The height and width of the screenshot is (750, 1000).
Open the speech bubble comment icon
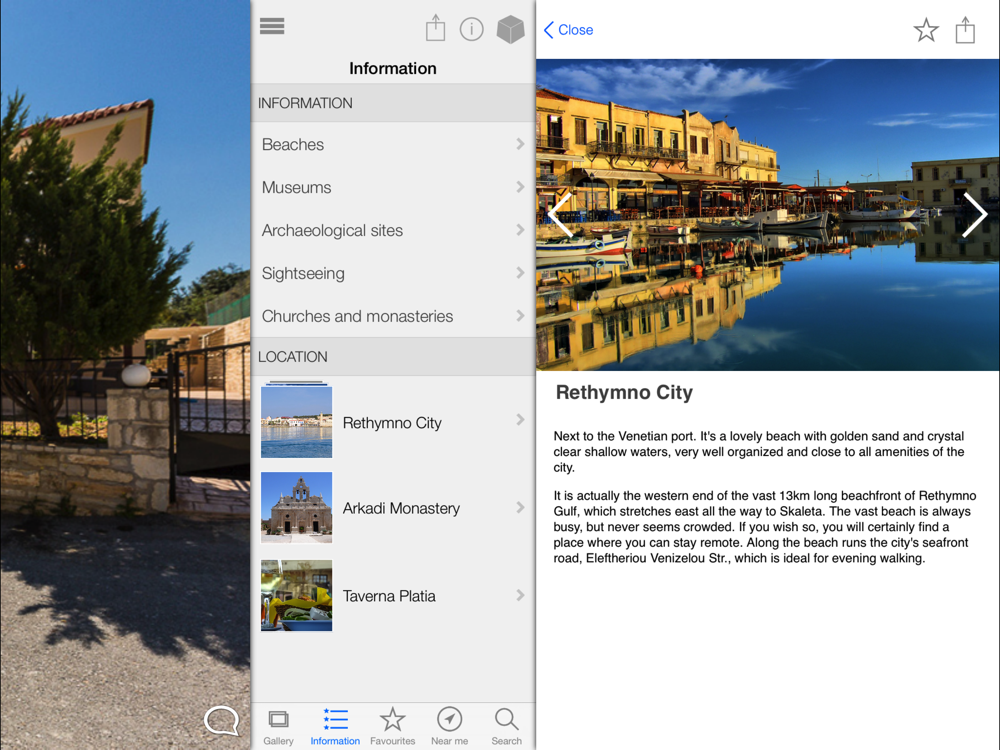tap(221, 721)
